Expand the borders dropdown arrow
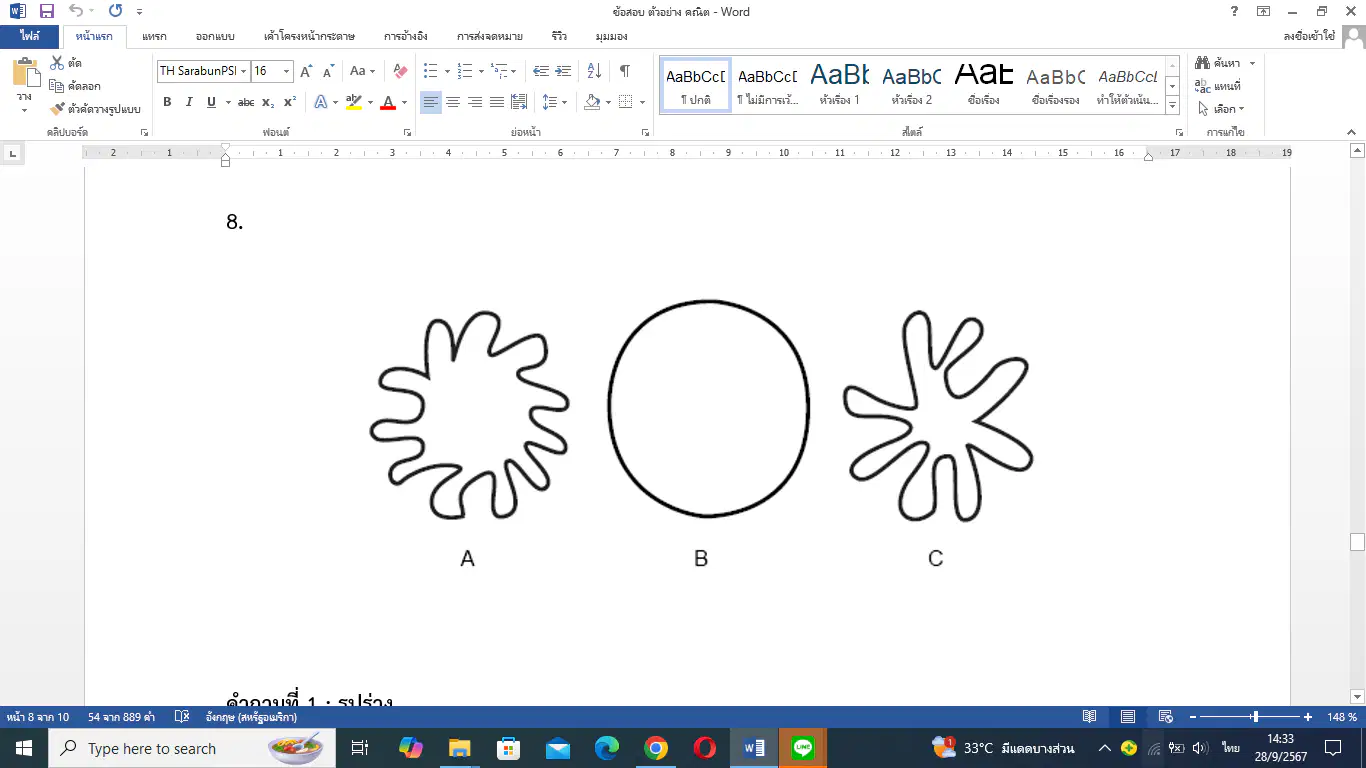Image resolution: width=1366 pixels, height=768 pixels. 642,102
